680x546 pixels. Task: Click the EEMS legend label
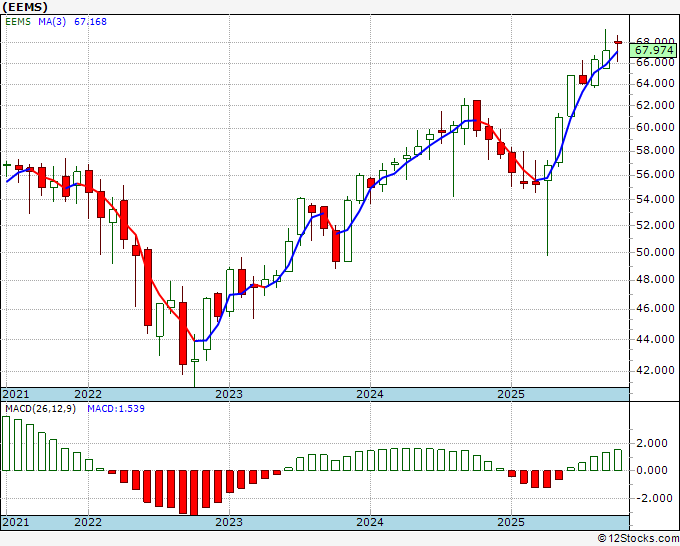click(x=18, y=22)
